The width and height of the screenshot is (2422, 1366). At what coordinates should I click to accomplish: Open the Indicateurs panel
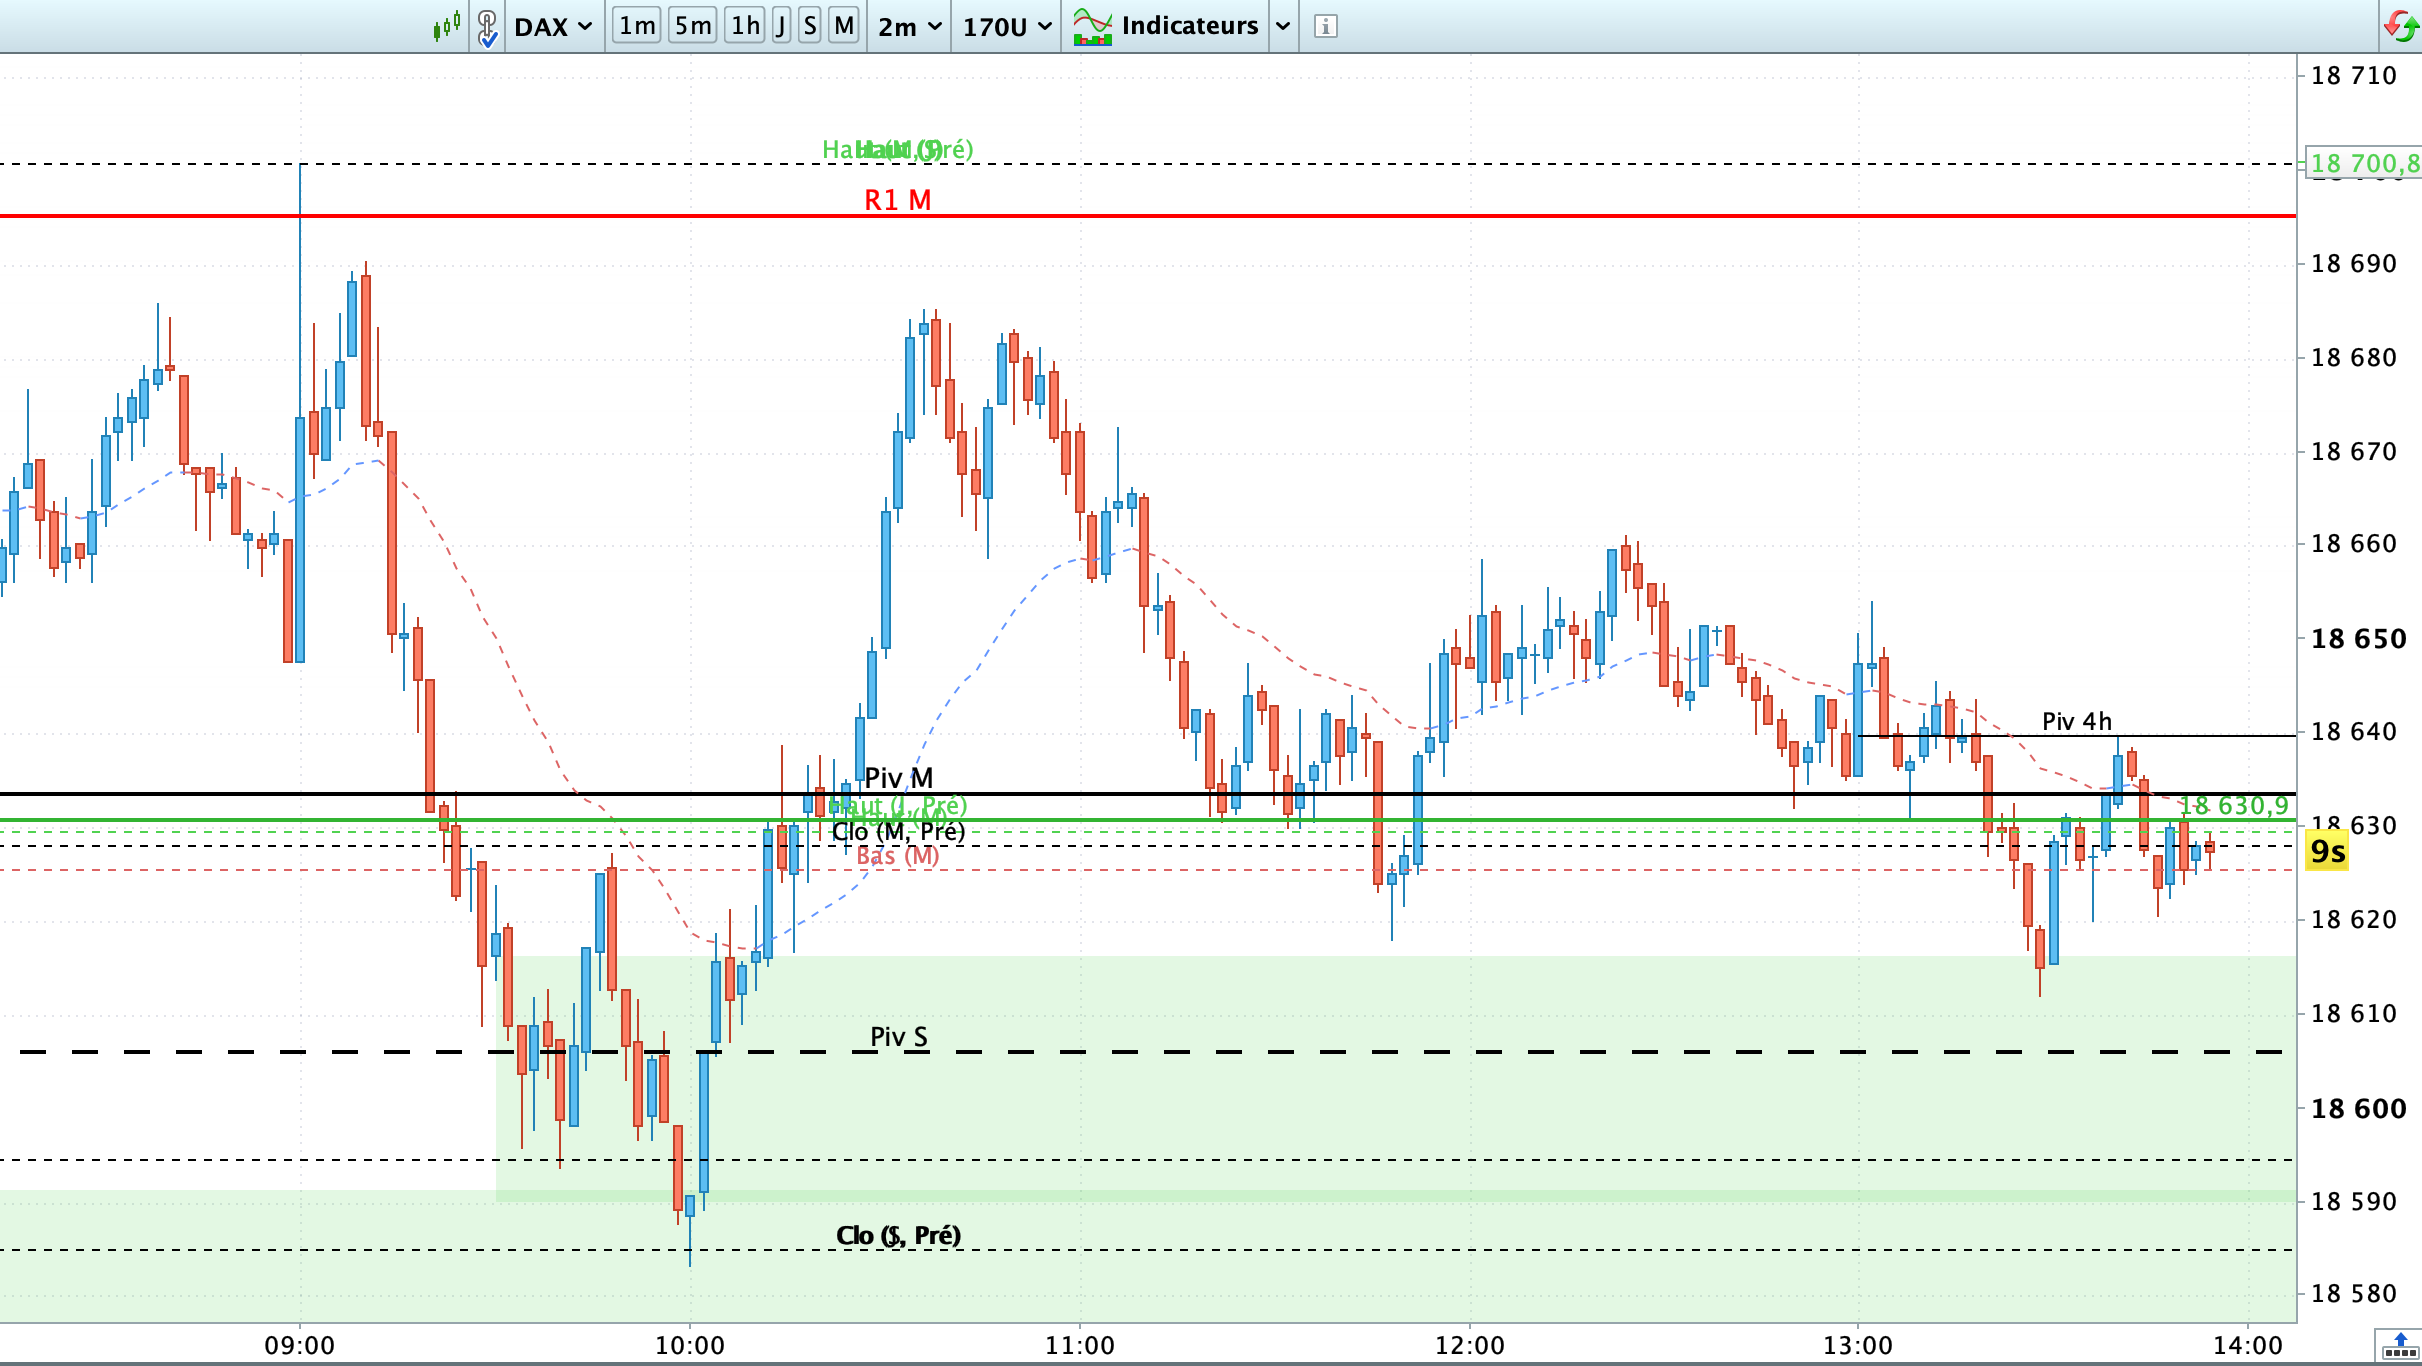click(1189, 25)
